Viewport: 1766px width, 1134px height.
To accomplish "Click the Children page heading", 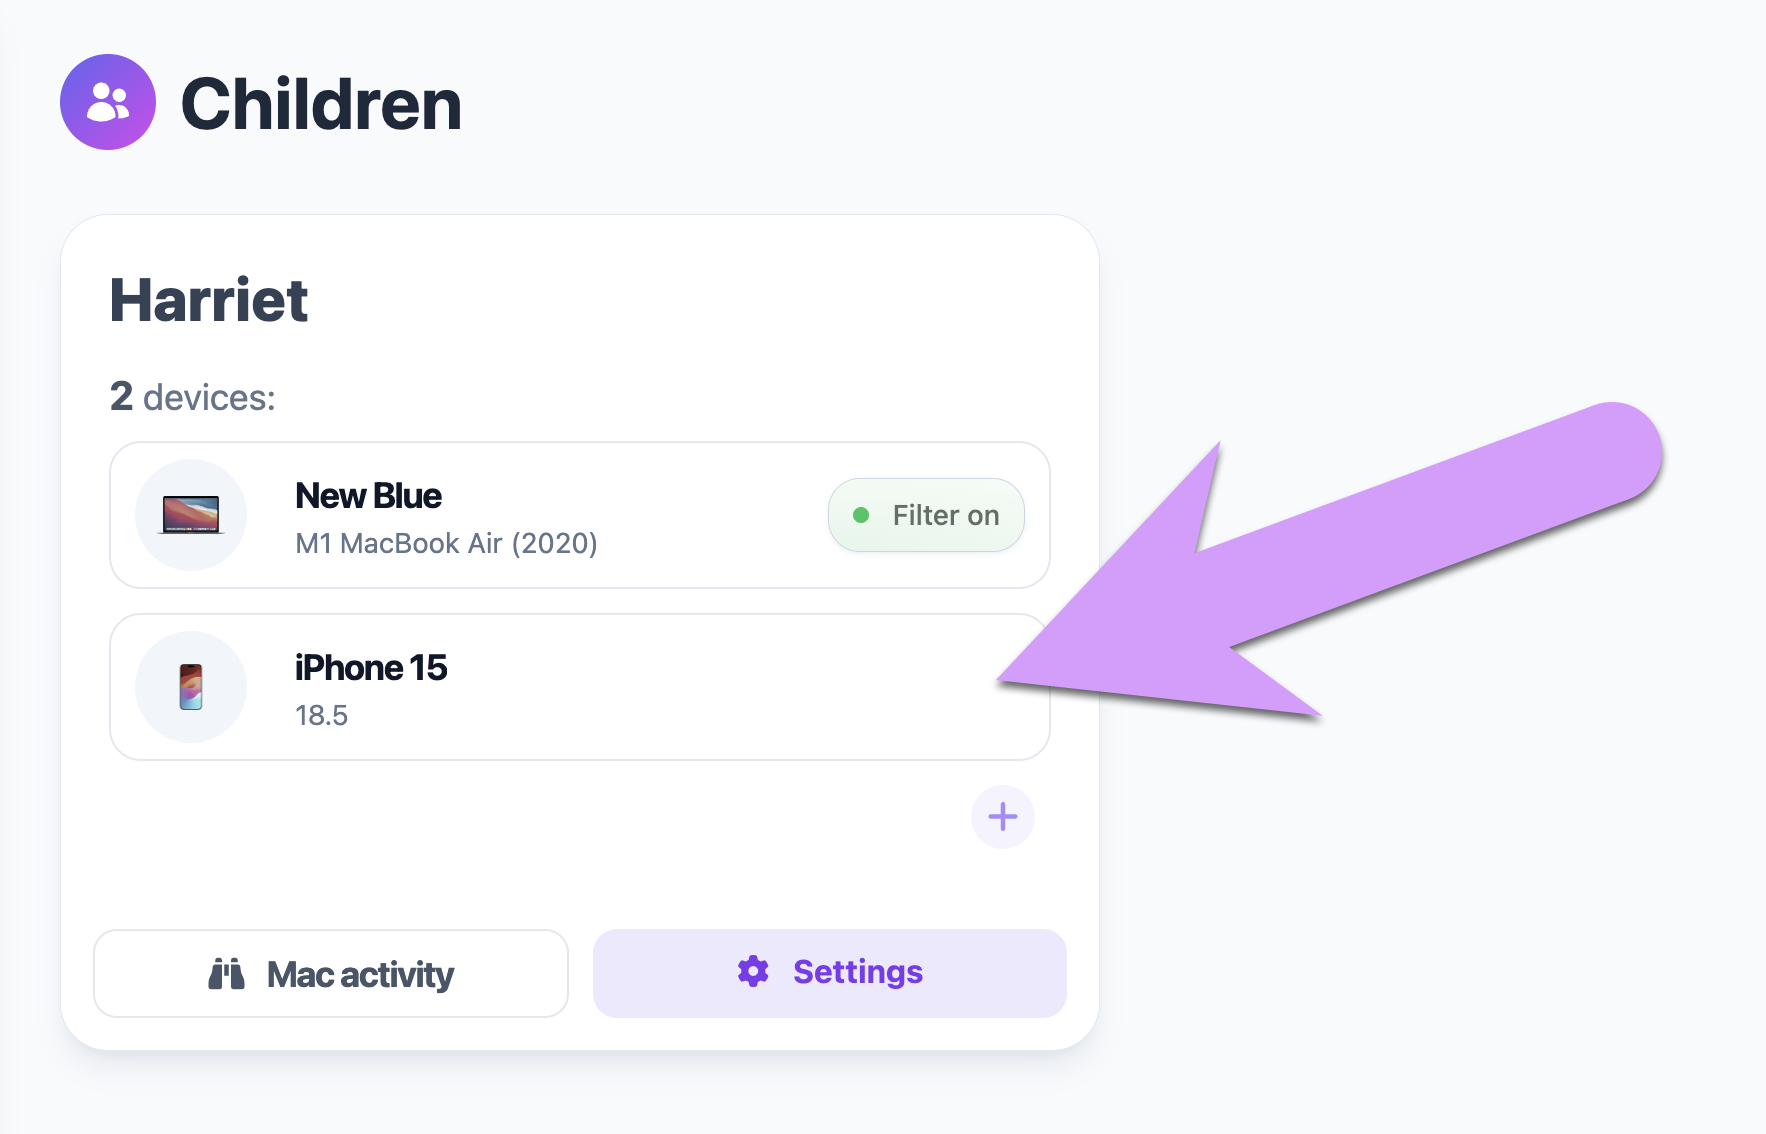I will coord(321,104).
